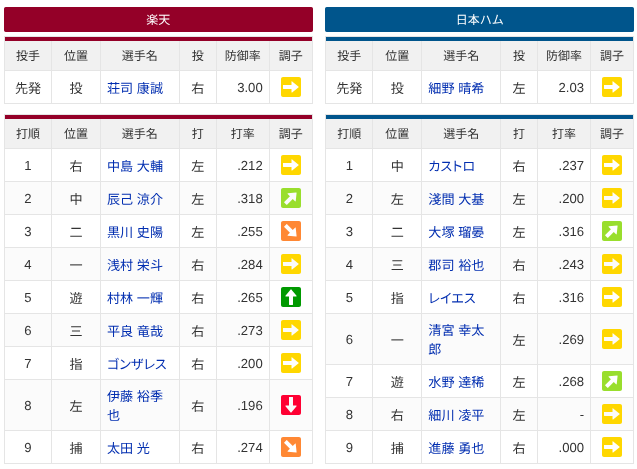The width and height of the screenshot is (637, 469).
Task: Click the orange falling arrow for 太田 光
Action: 291,447
